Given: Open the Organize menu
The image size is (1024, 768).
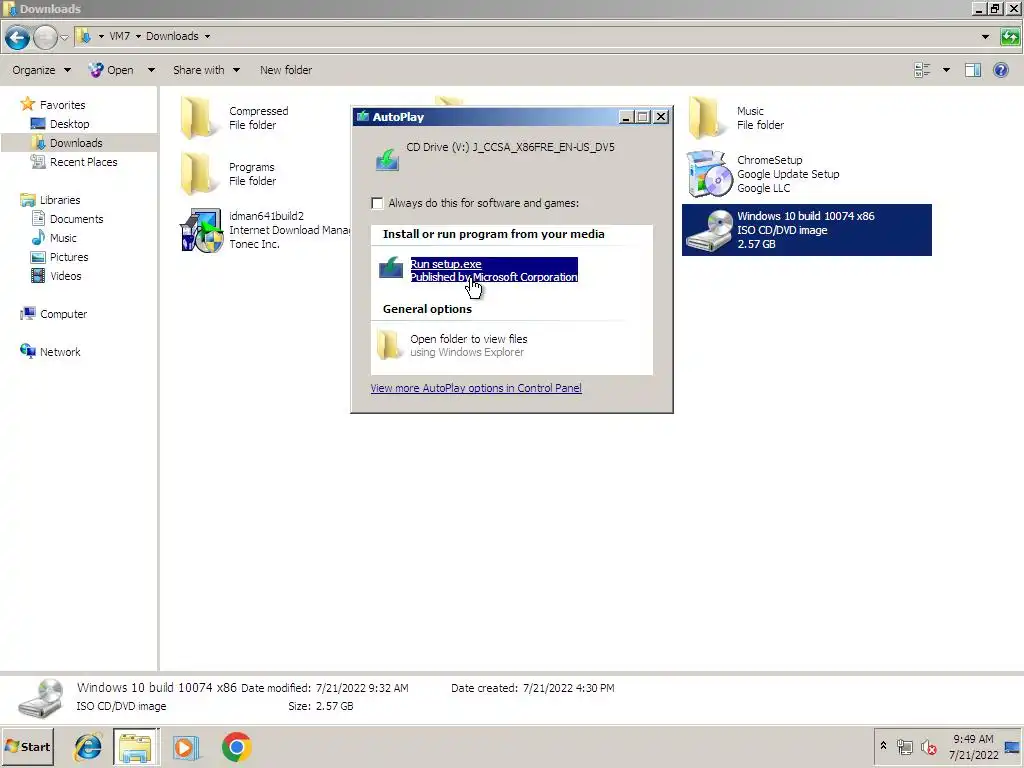Looking at the screenshot, I should click(41, 70).
